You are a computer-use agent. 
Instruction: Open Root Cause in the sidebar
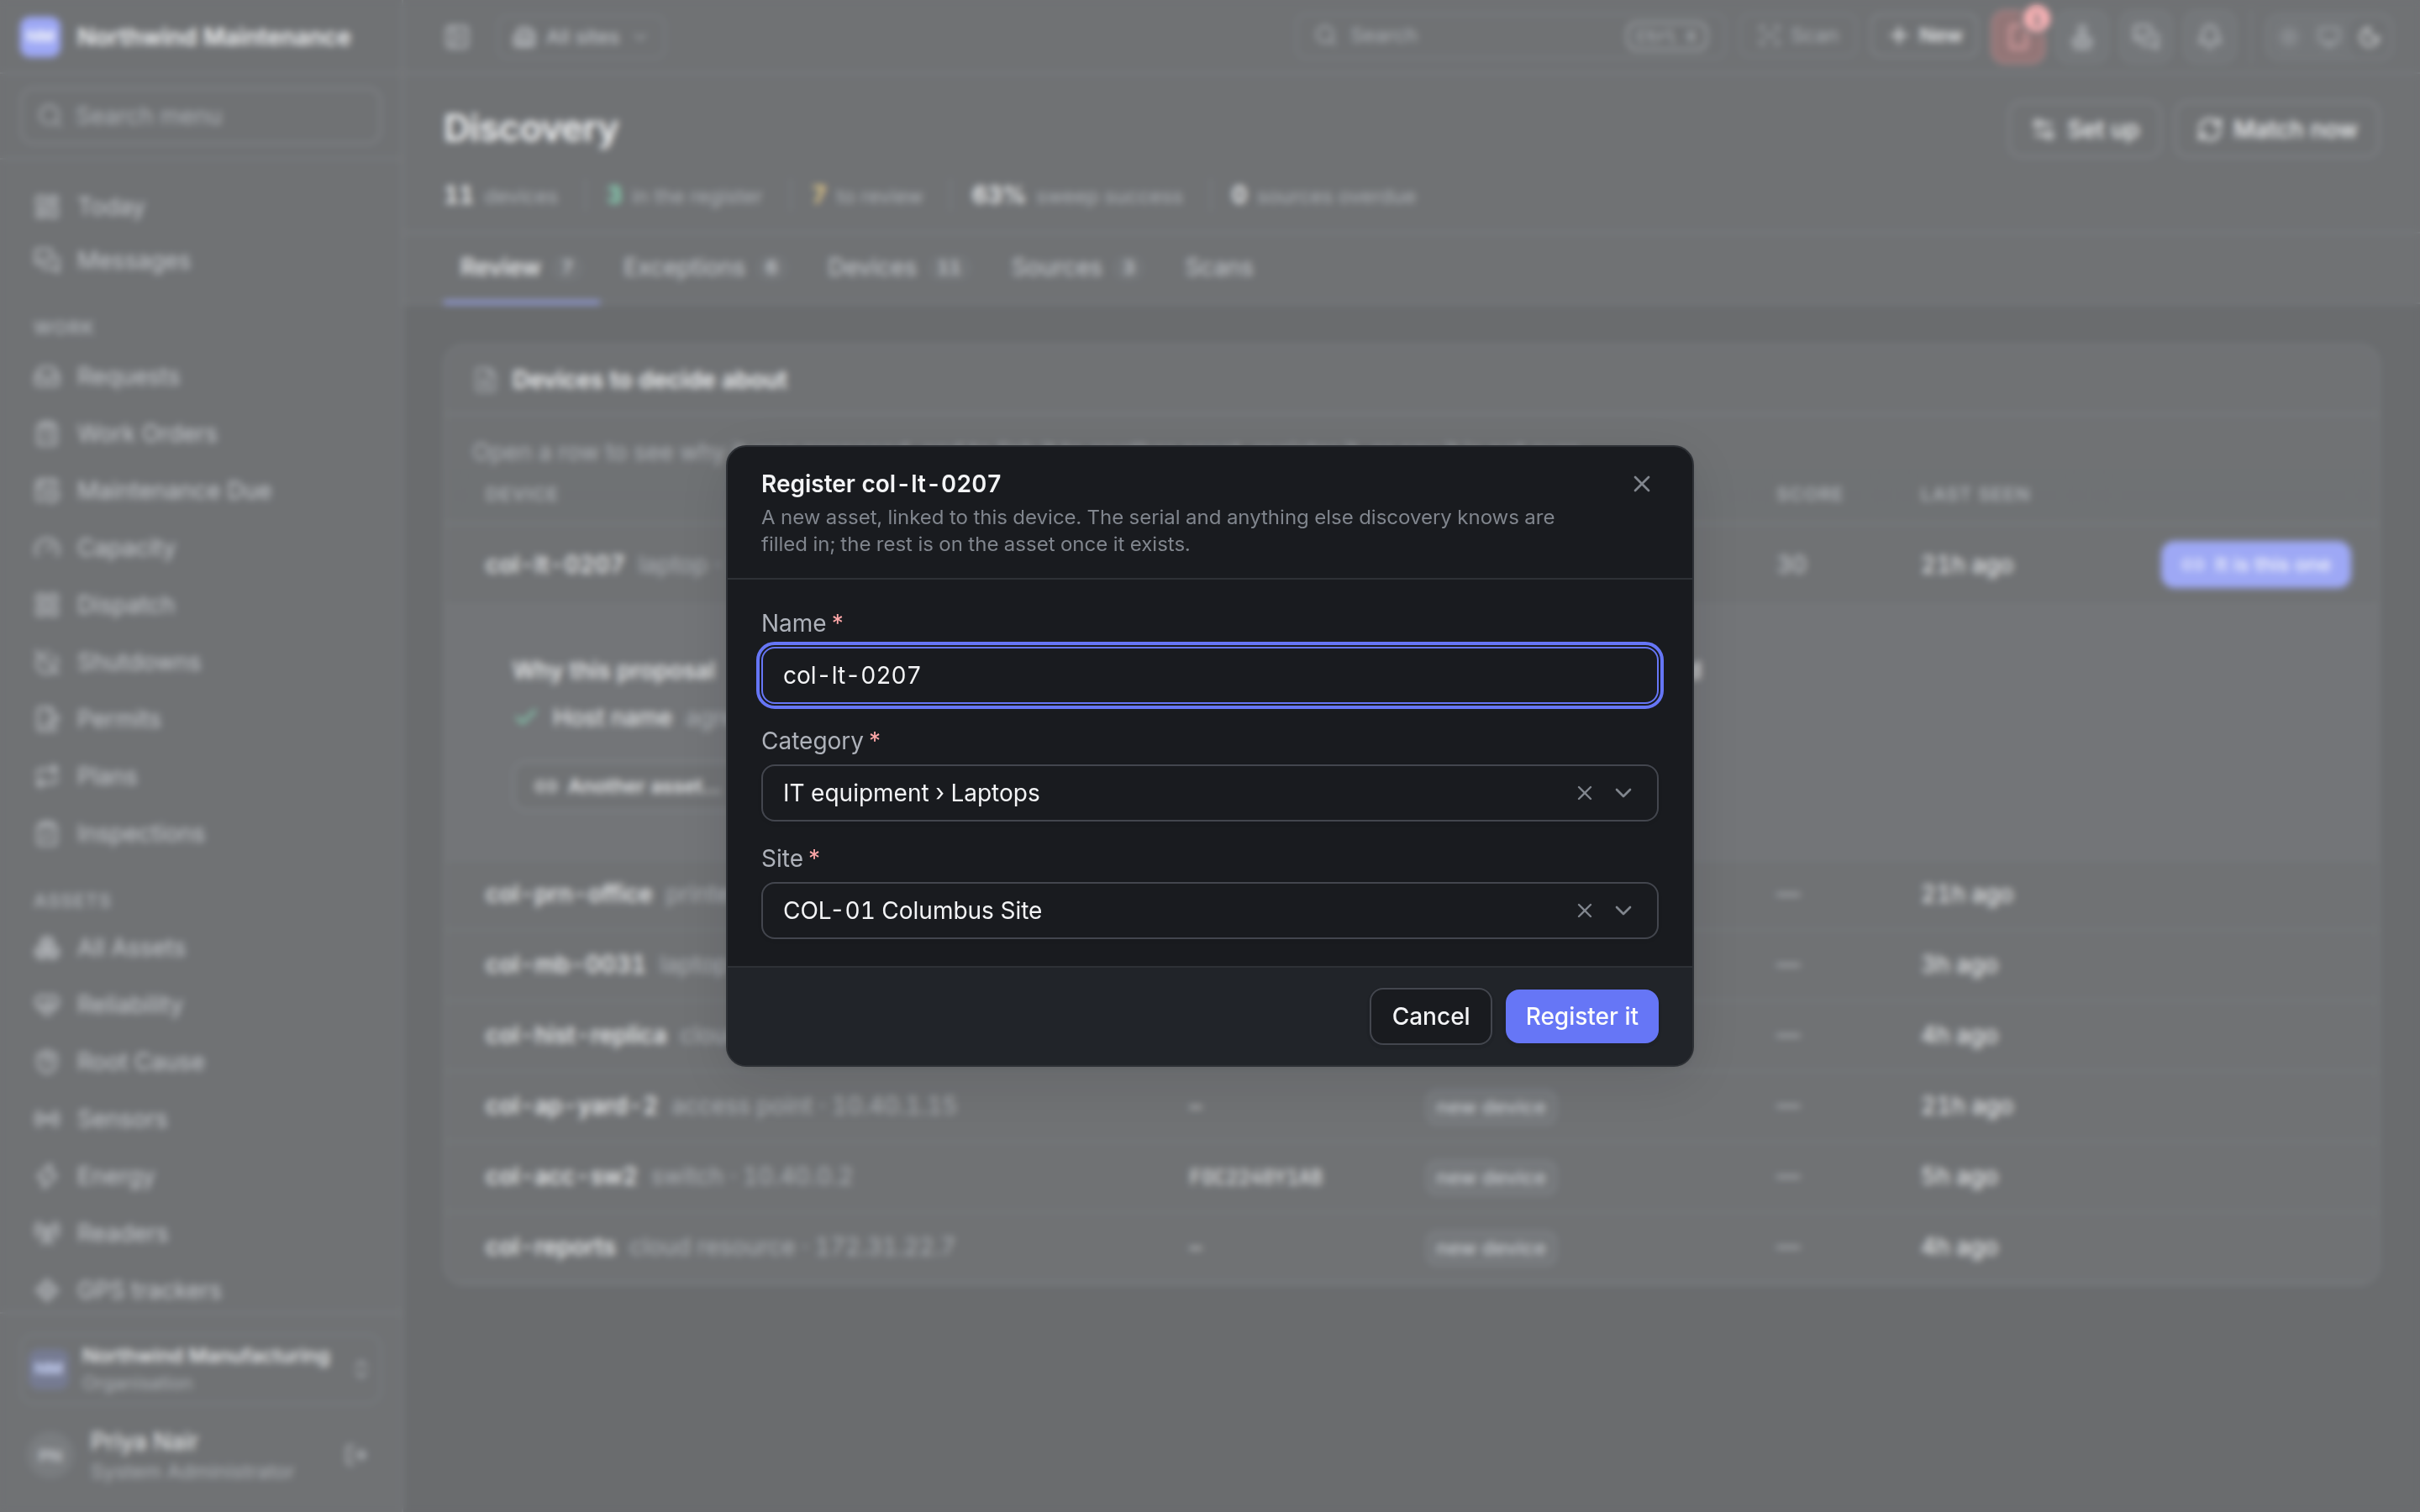click(x=200, y=1062)
